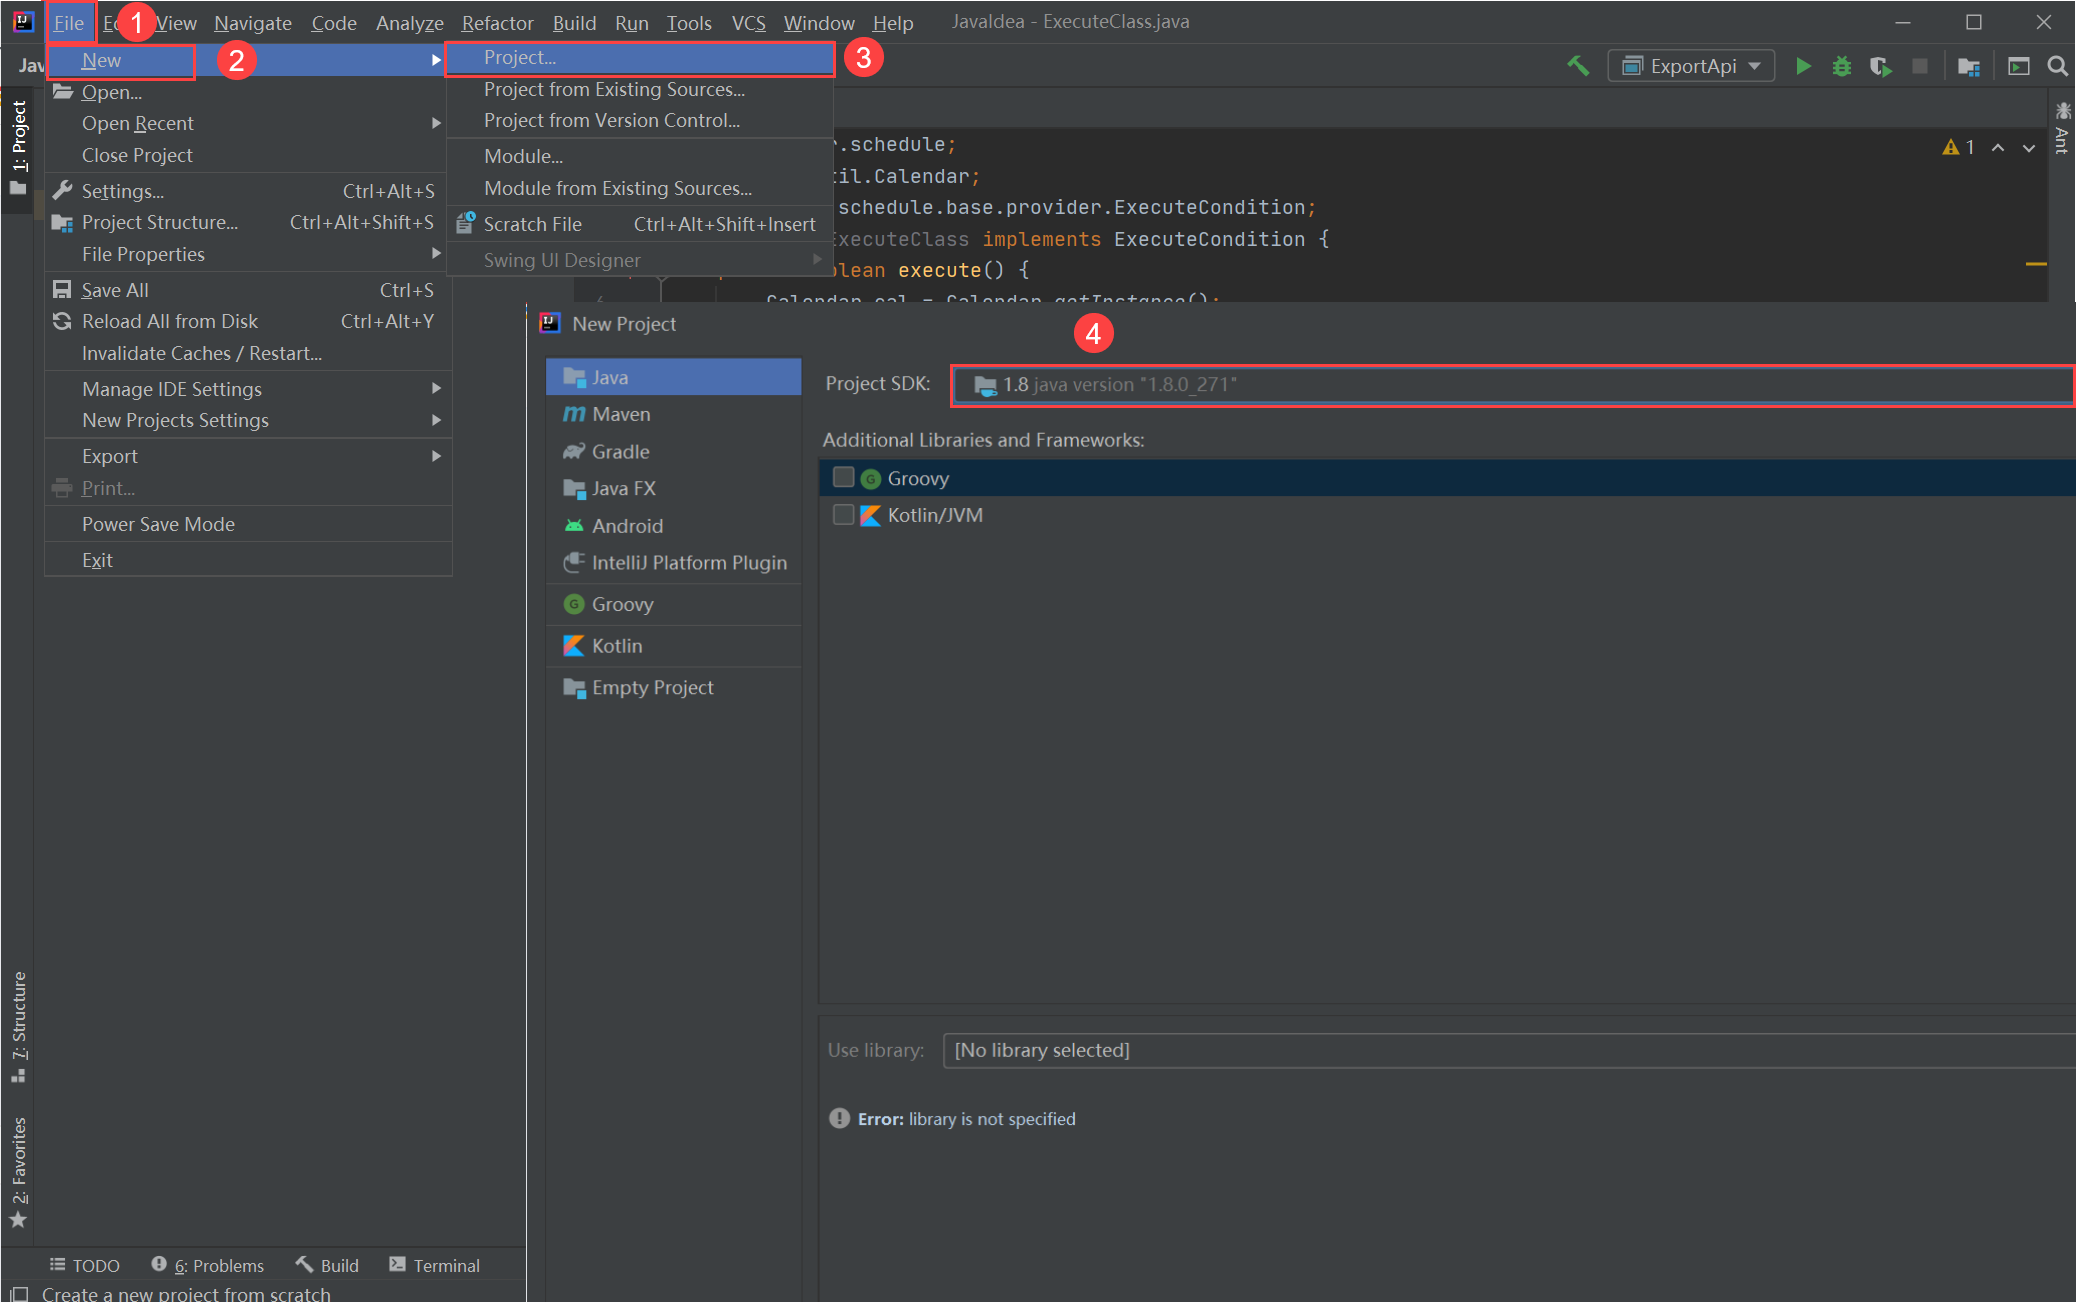Enable the Groovy framework checkbox
This screenshot has width=2076, height=1302.
pos(843,477)
